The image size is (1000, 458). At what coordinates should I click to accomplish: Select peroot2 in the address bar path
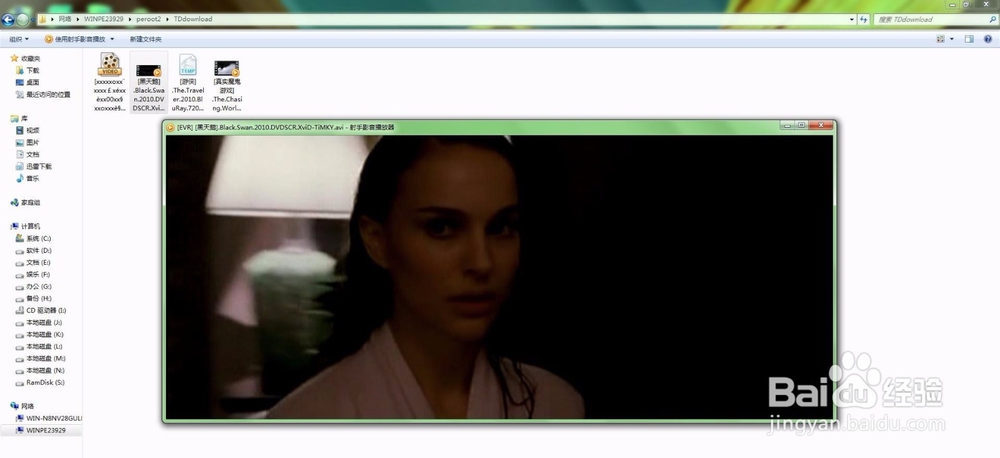tap(147, 19)
